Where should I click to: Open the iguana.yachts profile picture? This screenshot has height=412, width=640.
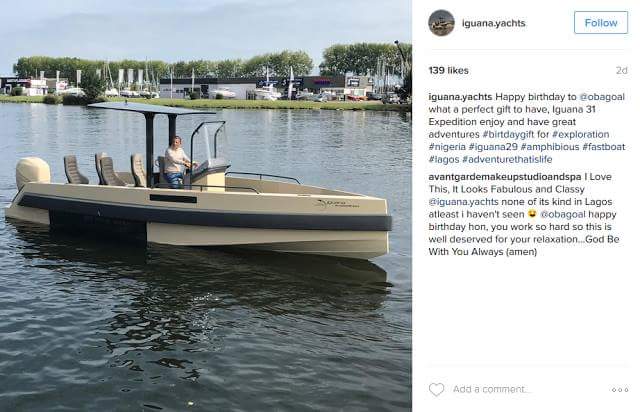[x=441, y=23]
